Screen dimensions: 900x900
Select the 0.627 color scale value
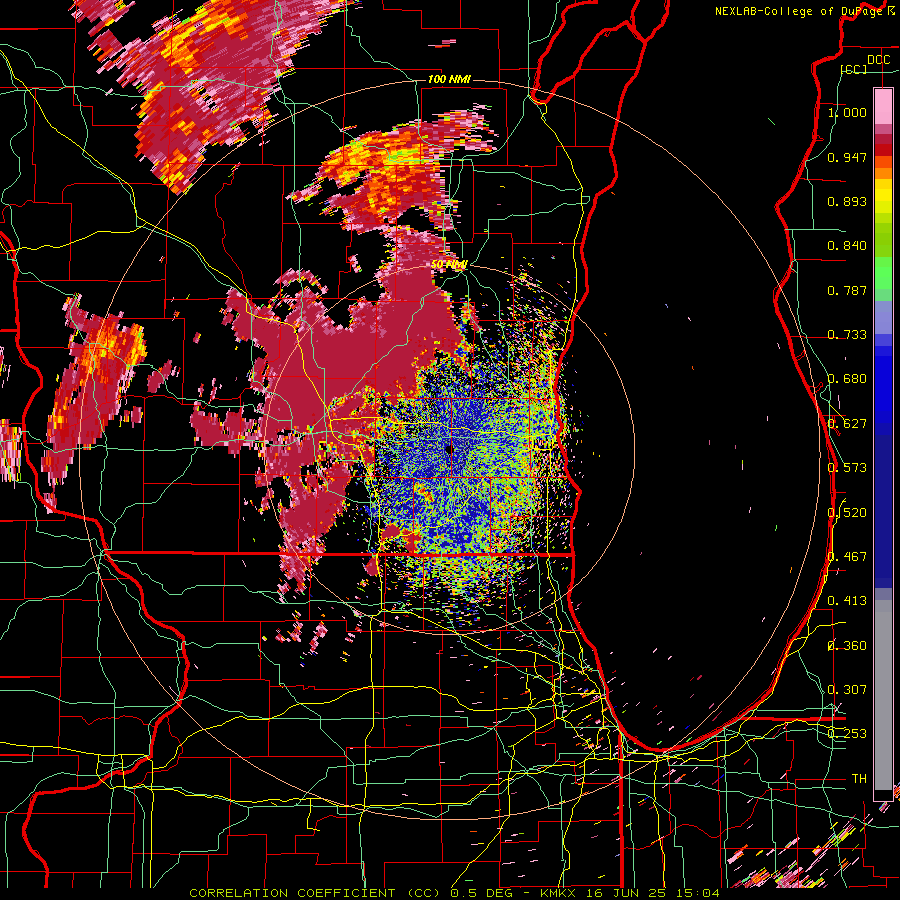point(847,424)
